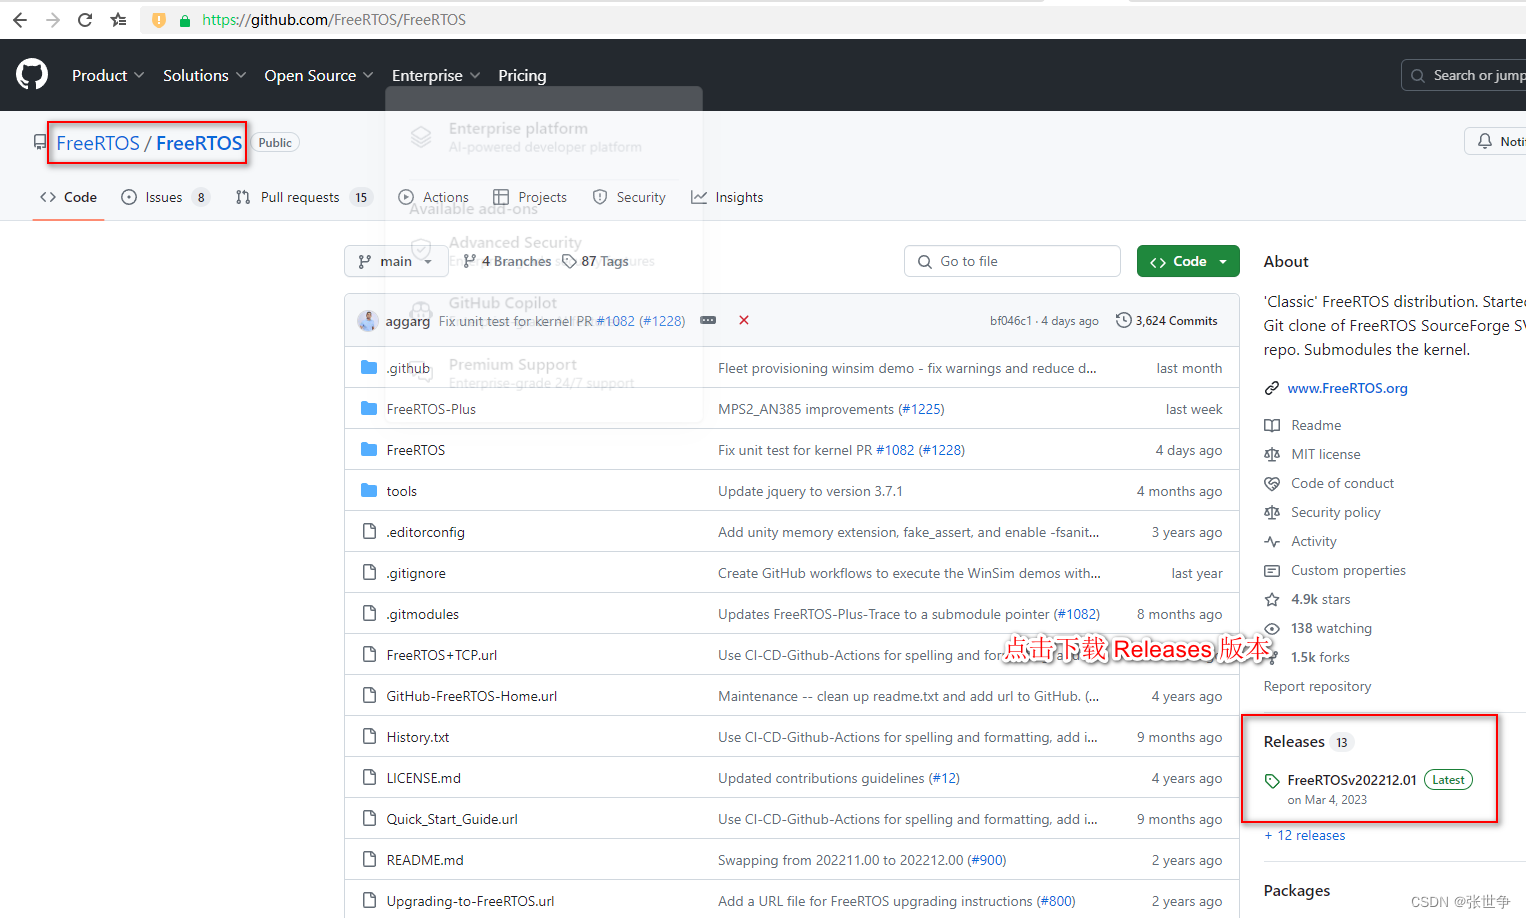Click the Search or jump to field
The width and height of the screenshot is (1526, 918).
[x=1464, y=76]
